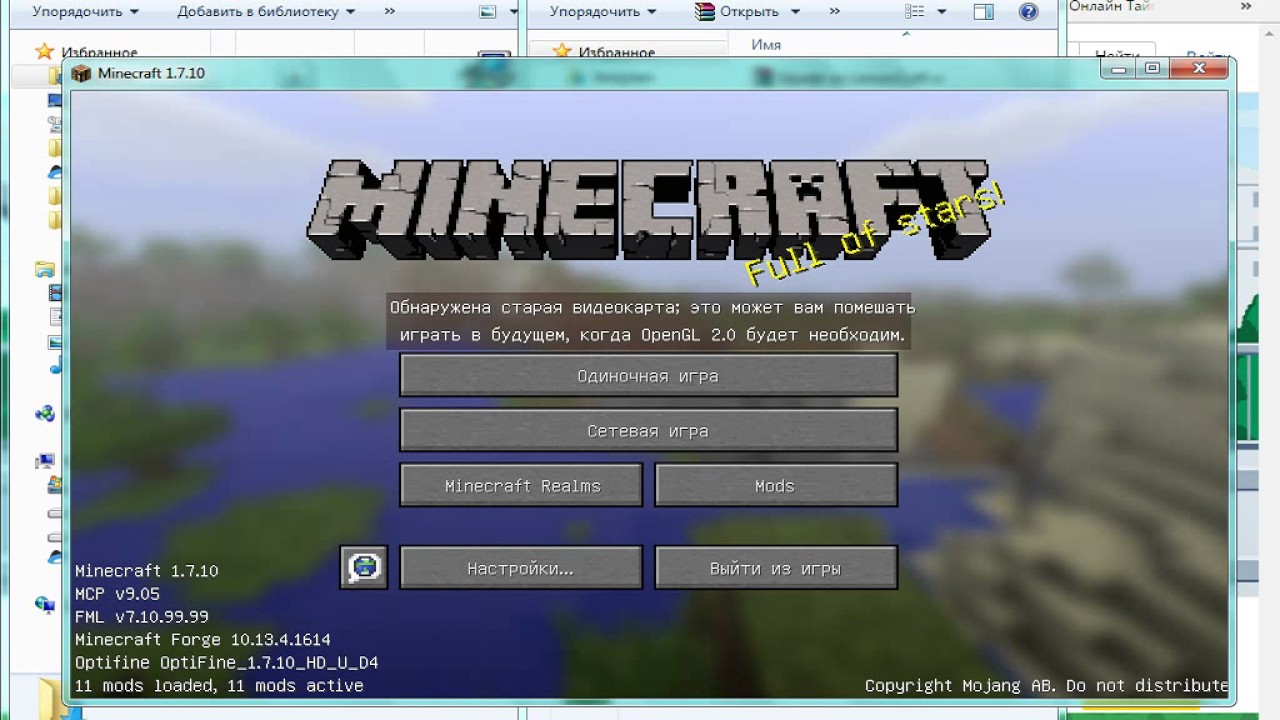Image resolution: width=1280 pixels, height=720 pixels.
Task: Click the WinRAR icon beside Открыть
Action: pos(705,12)
